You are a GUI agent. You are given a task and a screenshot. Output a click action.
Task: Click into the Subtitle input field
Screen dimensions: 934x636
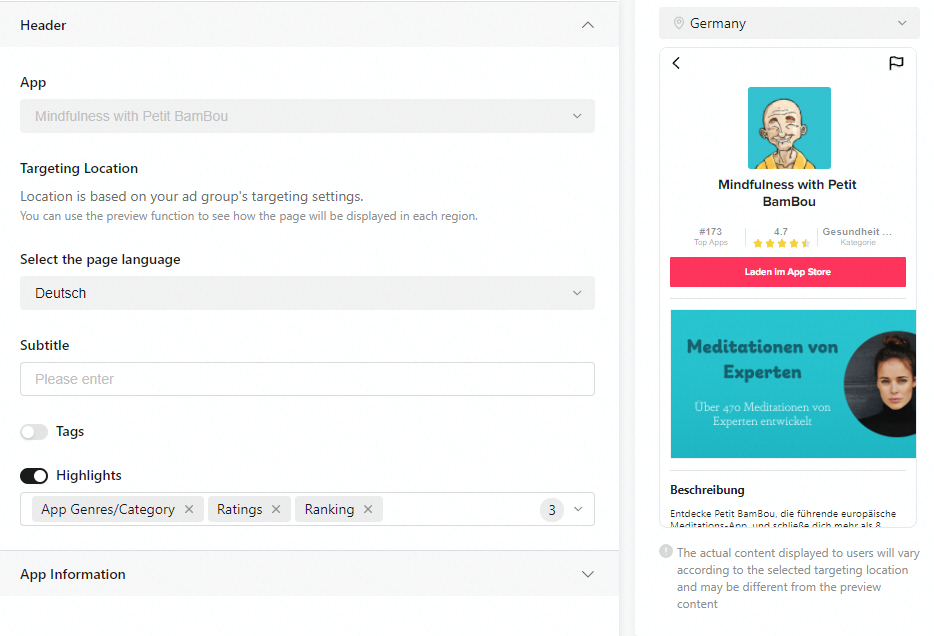(307, 379)
